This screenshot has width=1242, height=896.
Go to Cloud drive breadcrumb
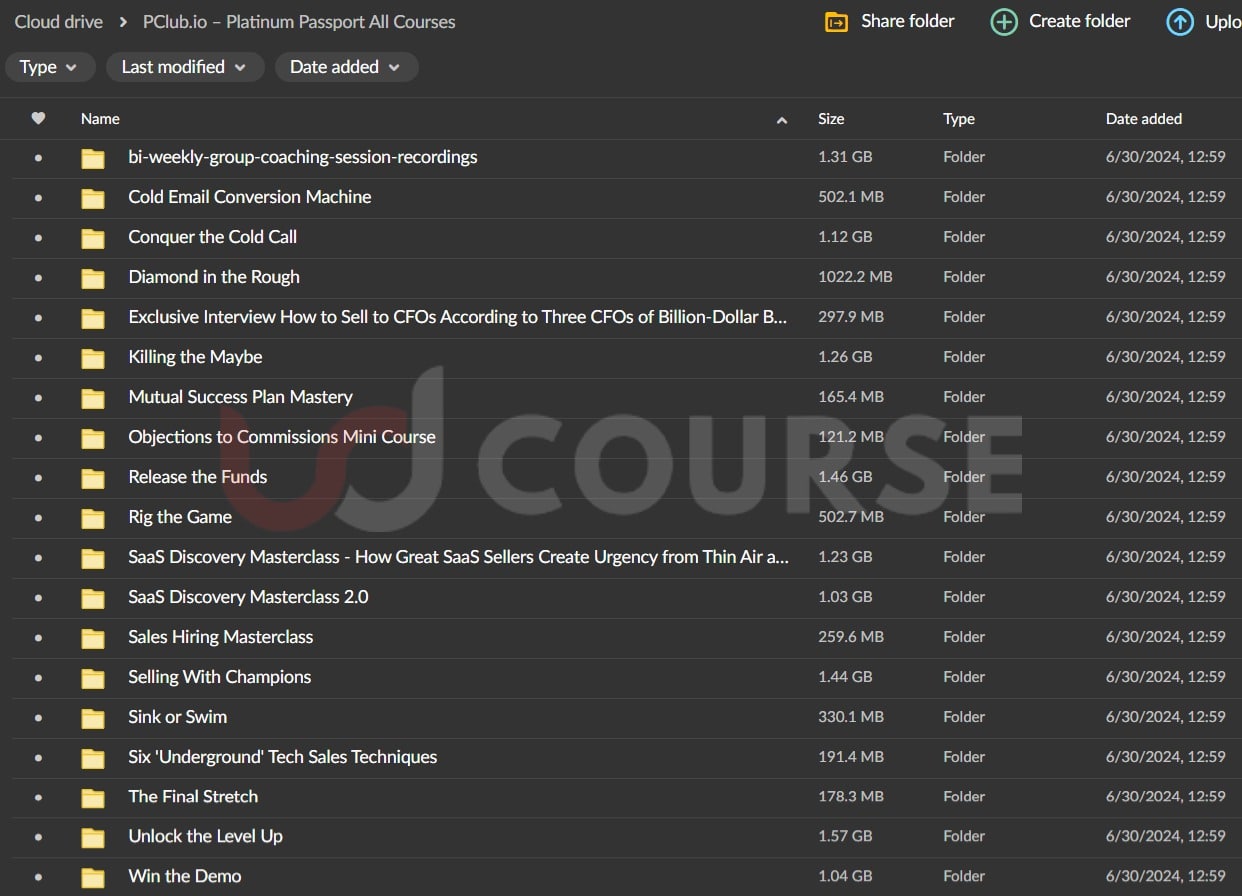[58, 22]
